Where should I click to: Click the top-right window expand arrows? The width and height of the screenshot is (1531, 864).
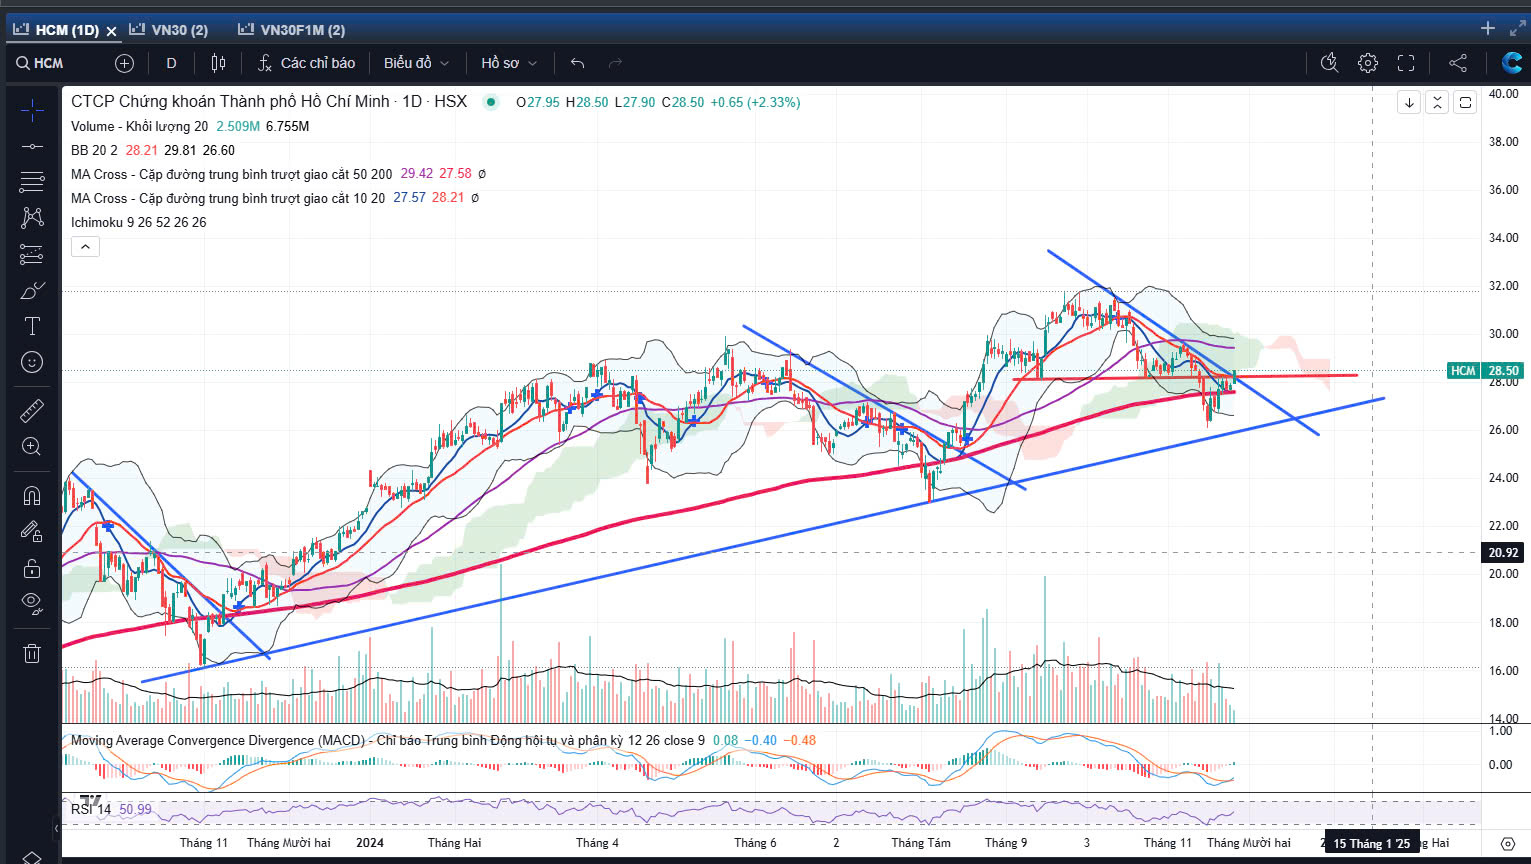click(1518, 28)
